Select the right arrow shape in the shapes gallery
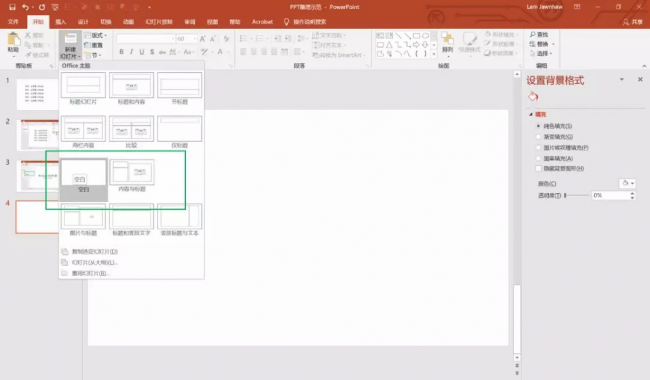Image resolution: width=650 pixels, height=380 pixels. coord(416,45)
